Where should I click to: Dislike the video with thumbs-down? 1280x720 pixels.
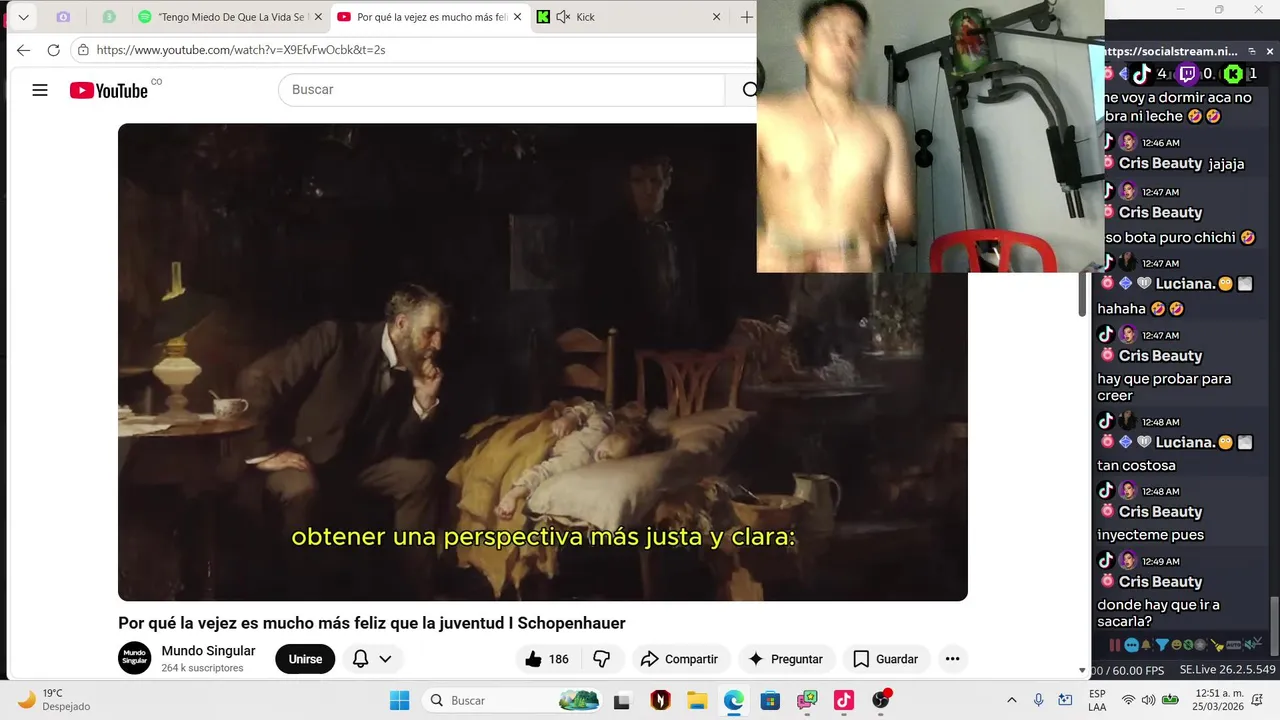[602, 659]
